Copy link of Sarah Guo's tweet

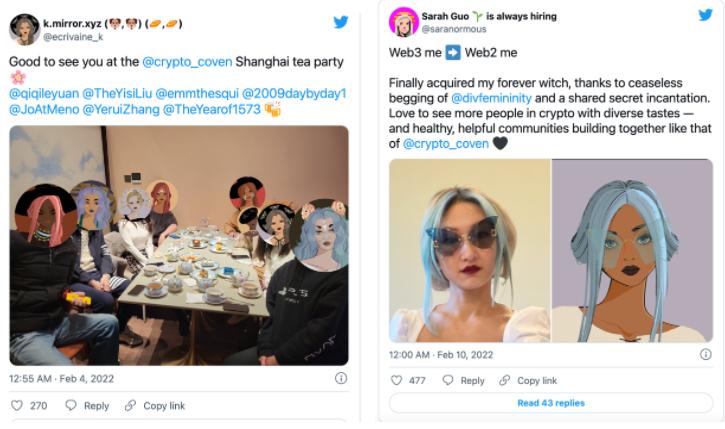(x=528, y=380)
